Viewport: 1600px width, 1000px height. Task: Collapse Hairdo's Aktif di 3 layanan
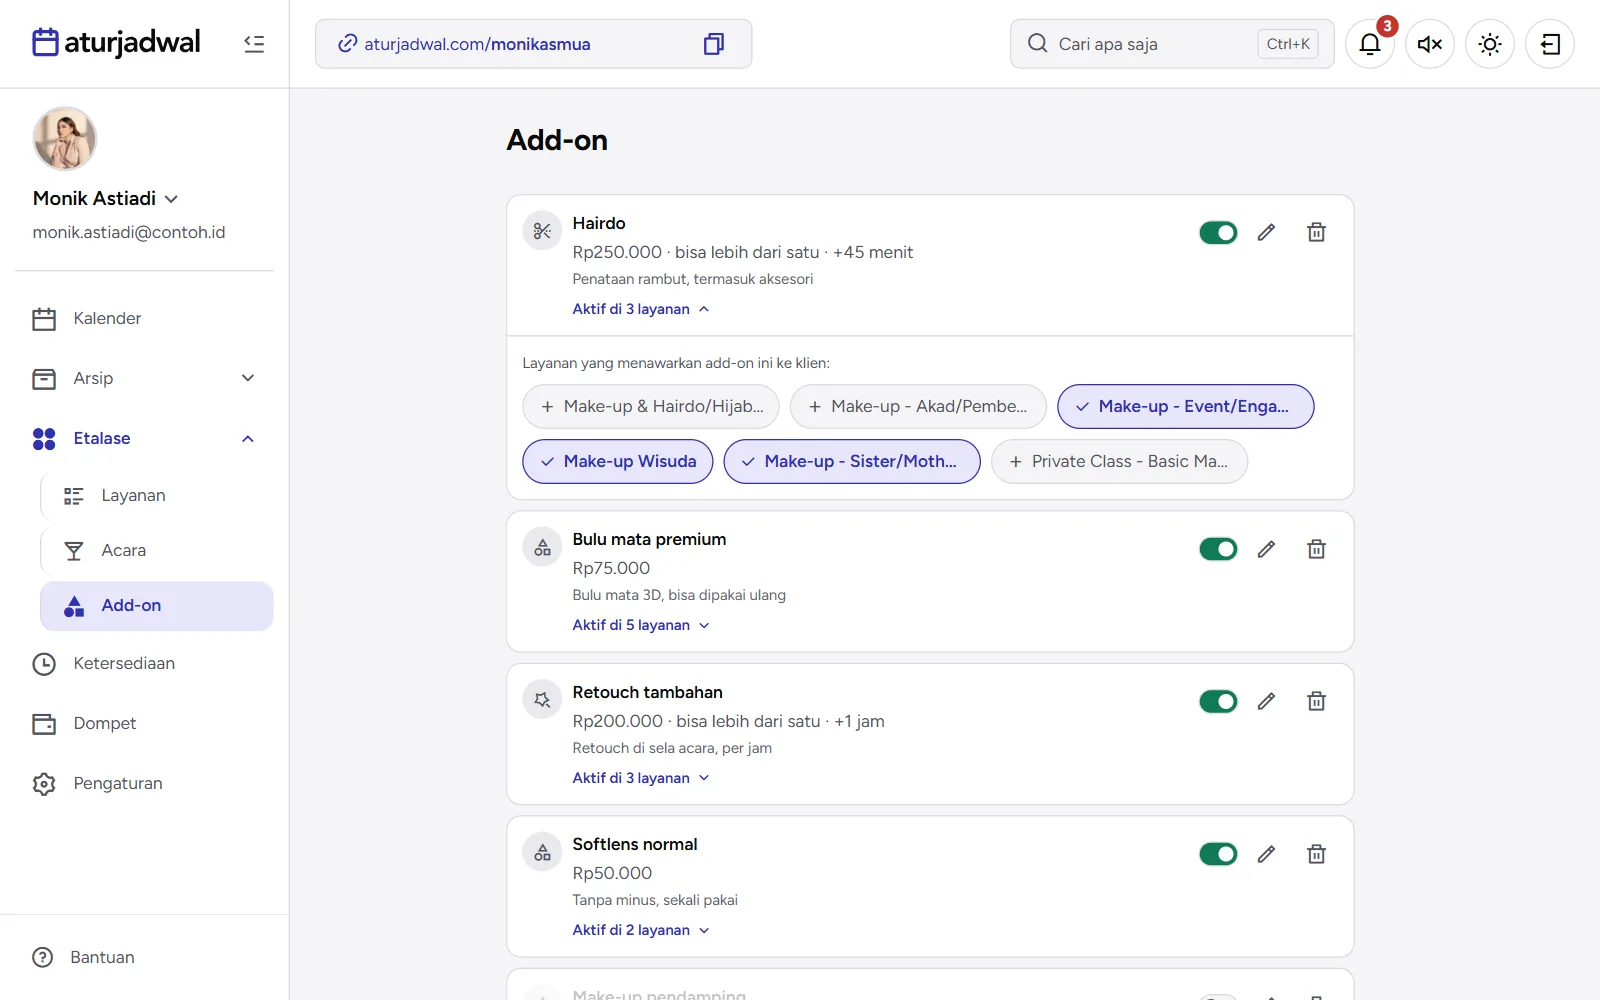[641, 309]
